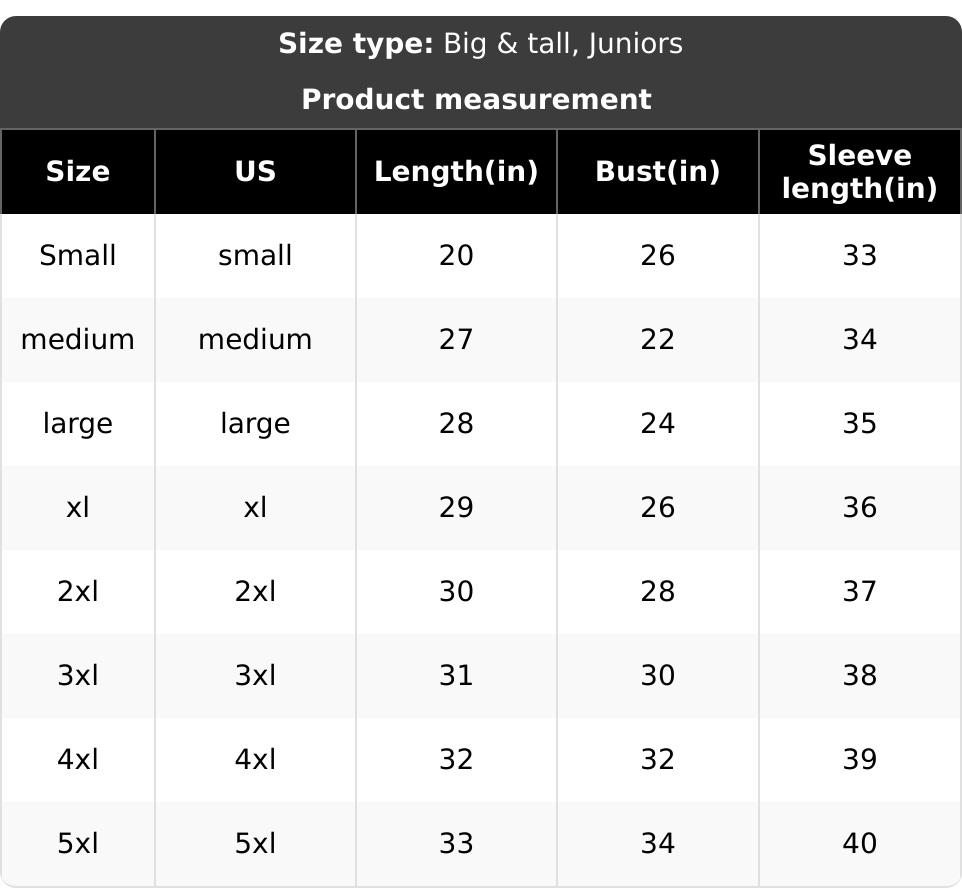Select 2xl in the US column

(x=255, y=592)
